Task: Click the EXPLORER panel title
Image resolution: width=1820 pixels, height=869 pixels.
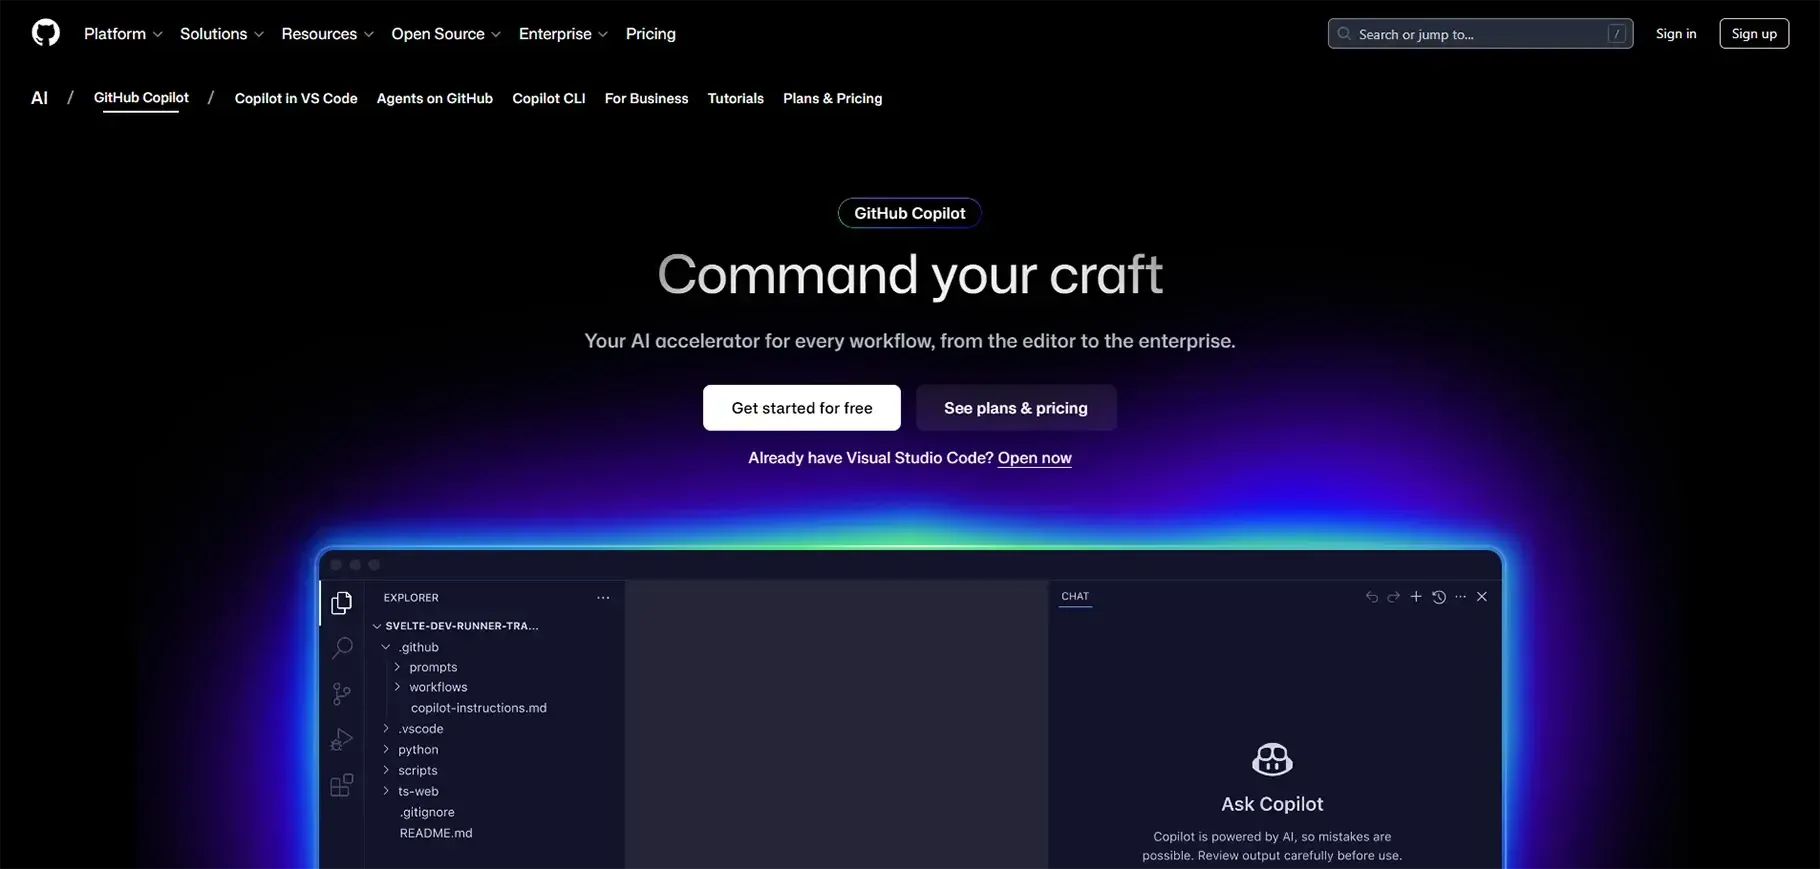Action: click(411, 598)
